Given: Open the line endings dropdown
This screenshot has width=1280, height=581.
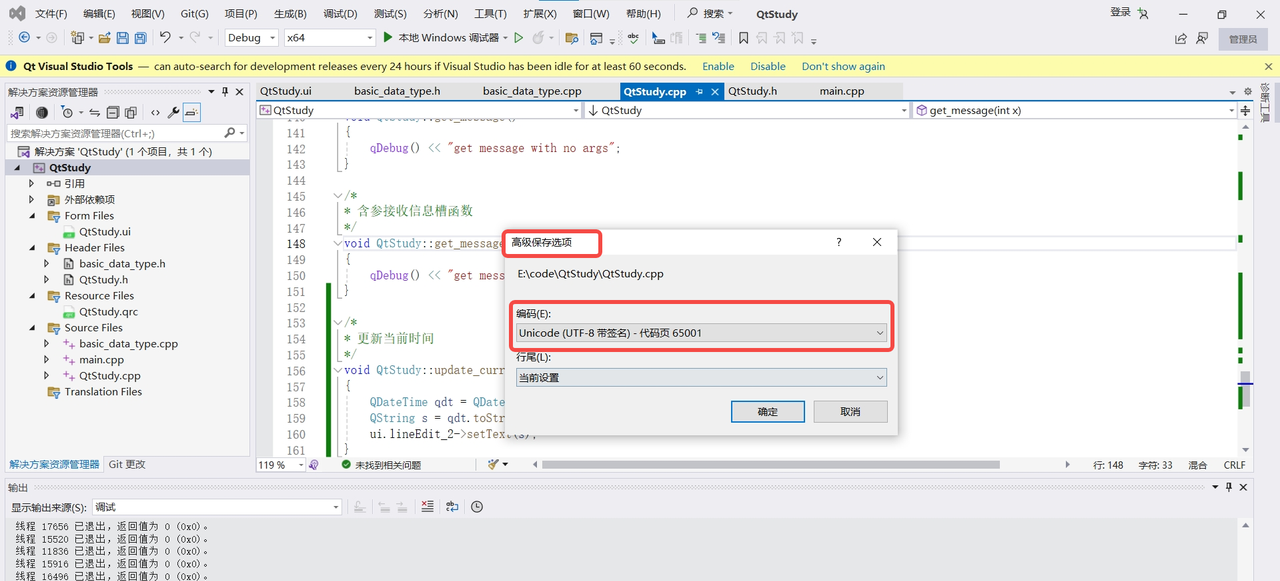Looking at the screenshot, I should [701, 378].
